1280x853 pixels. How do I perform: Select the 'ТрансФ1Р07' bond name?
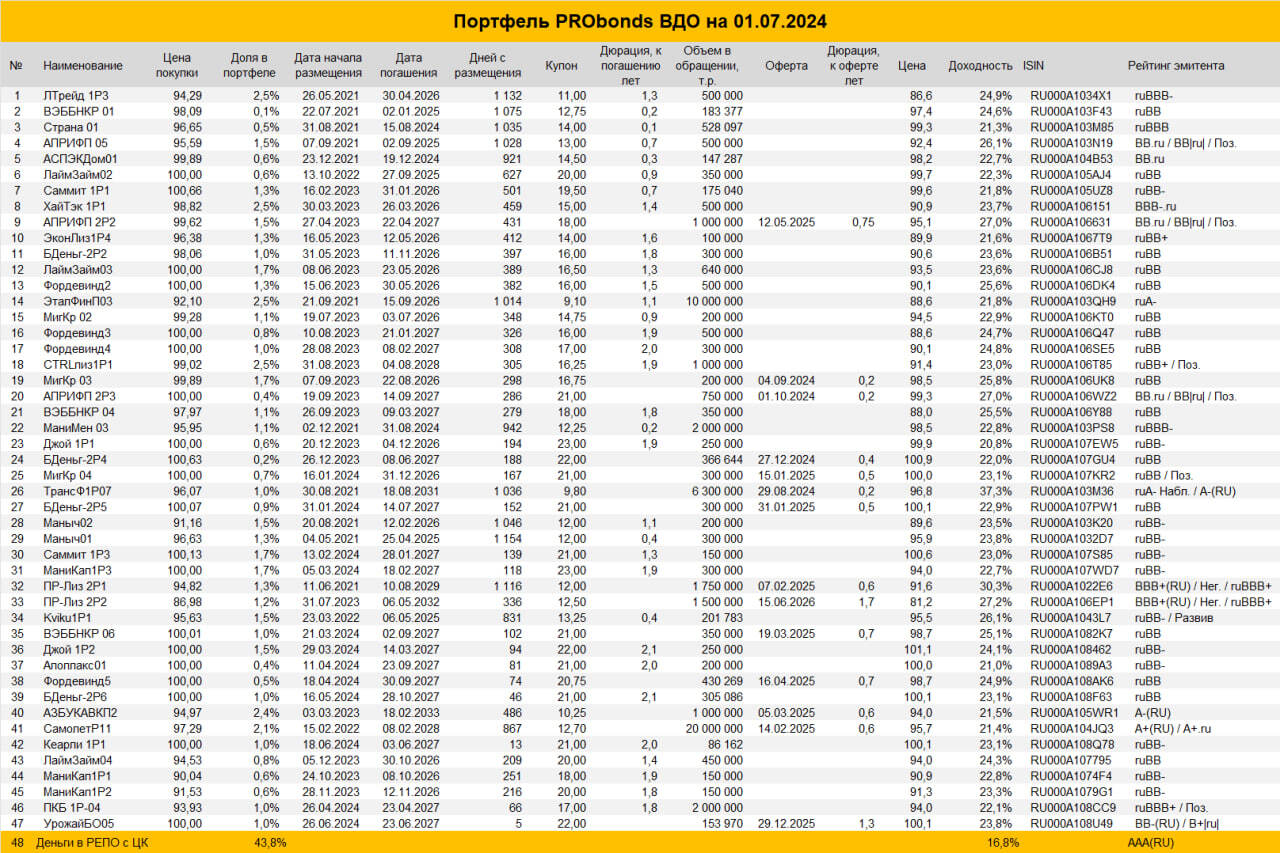click(x=78, y=491)
